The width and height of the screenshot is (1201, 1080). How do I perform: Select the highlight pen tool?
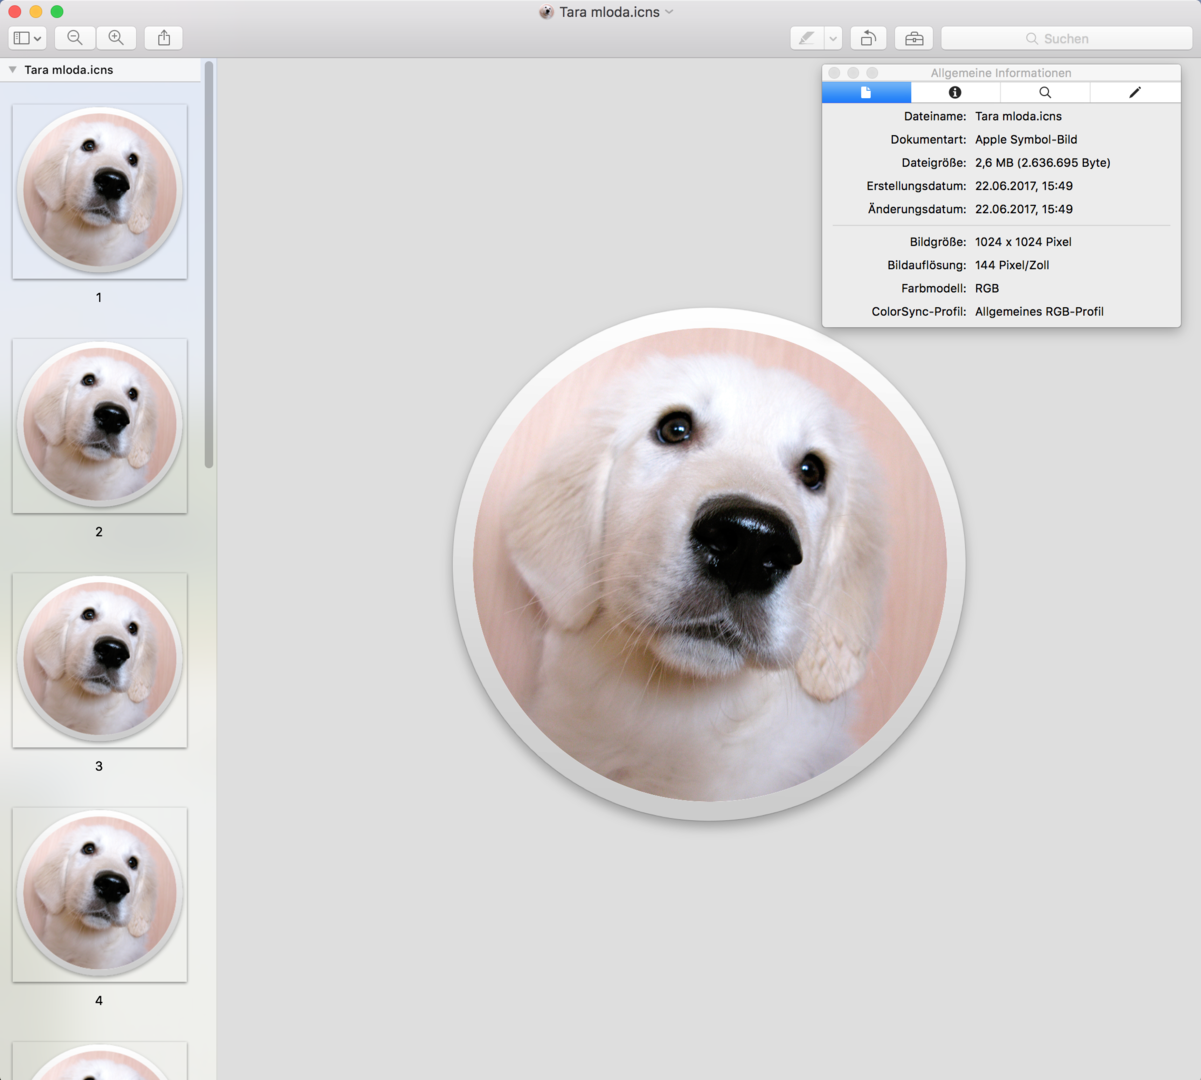tap(806, 38)
